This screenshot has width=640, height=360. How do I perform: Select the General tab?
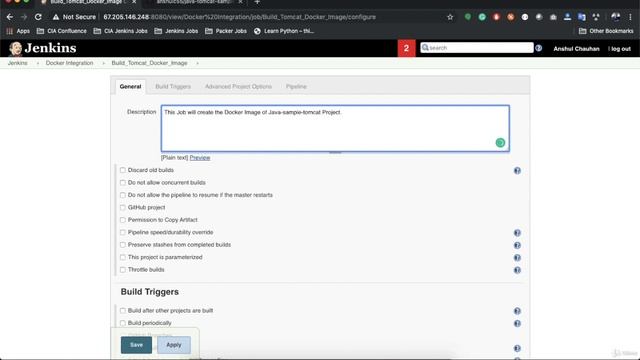coord(130,87)
